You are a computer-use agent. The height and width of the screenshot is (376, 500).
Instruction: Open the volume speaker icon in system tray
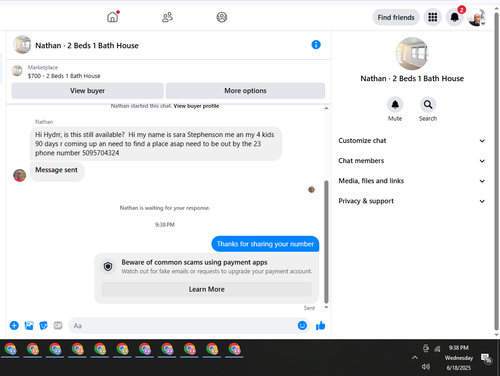tap(426, 367)
